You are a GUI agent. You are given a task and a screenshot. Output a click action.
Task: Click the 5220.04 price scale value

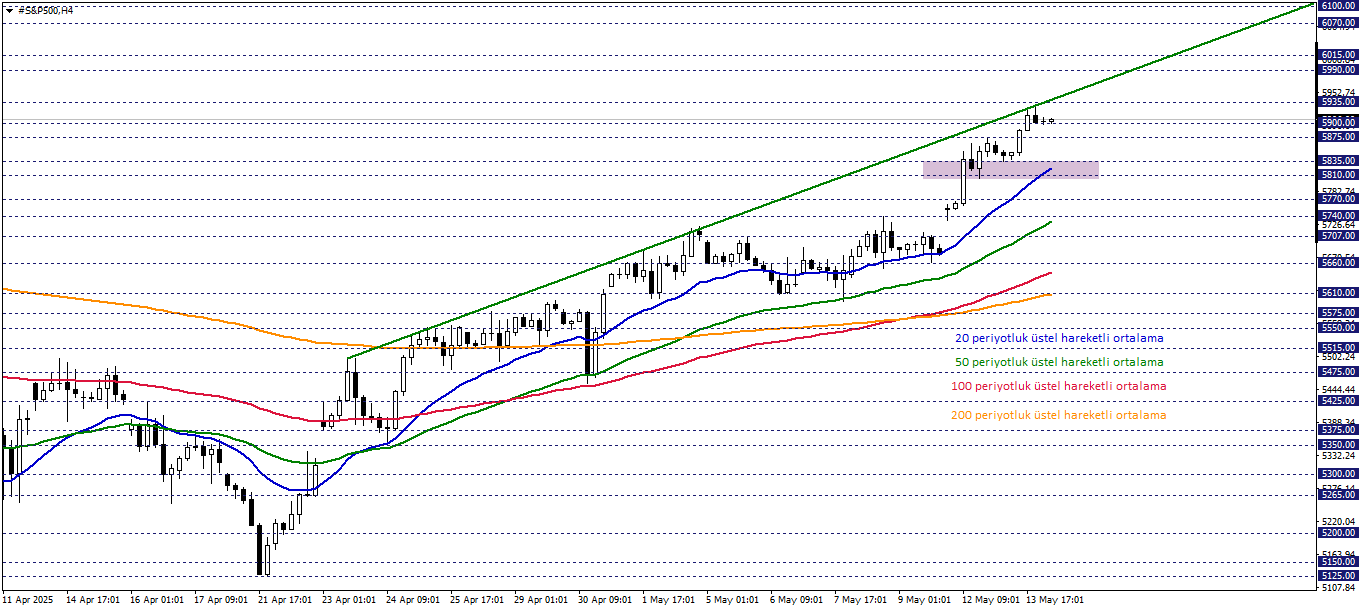(1338, 521)
